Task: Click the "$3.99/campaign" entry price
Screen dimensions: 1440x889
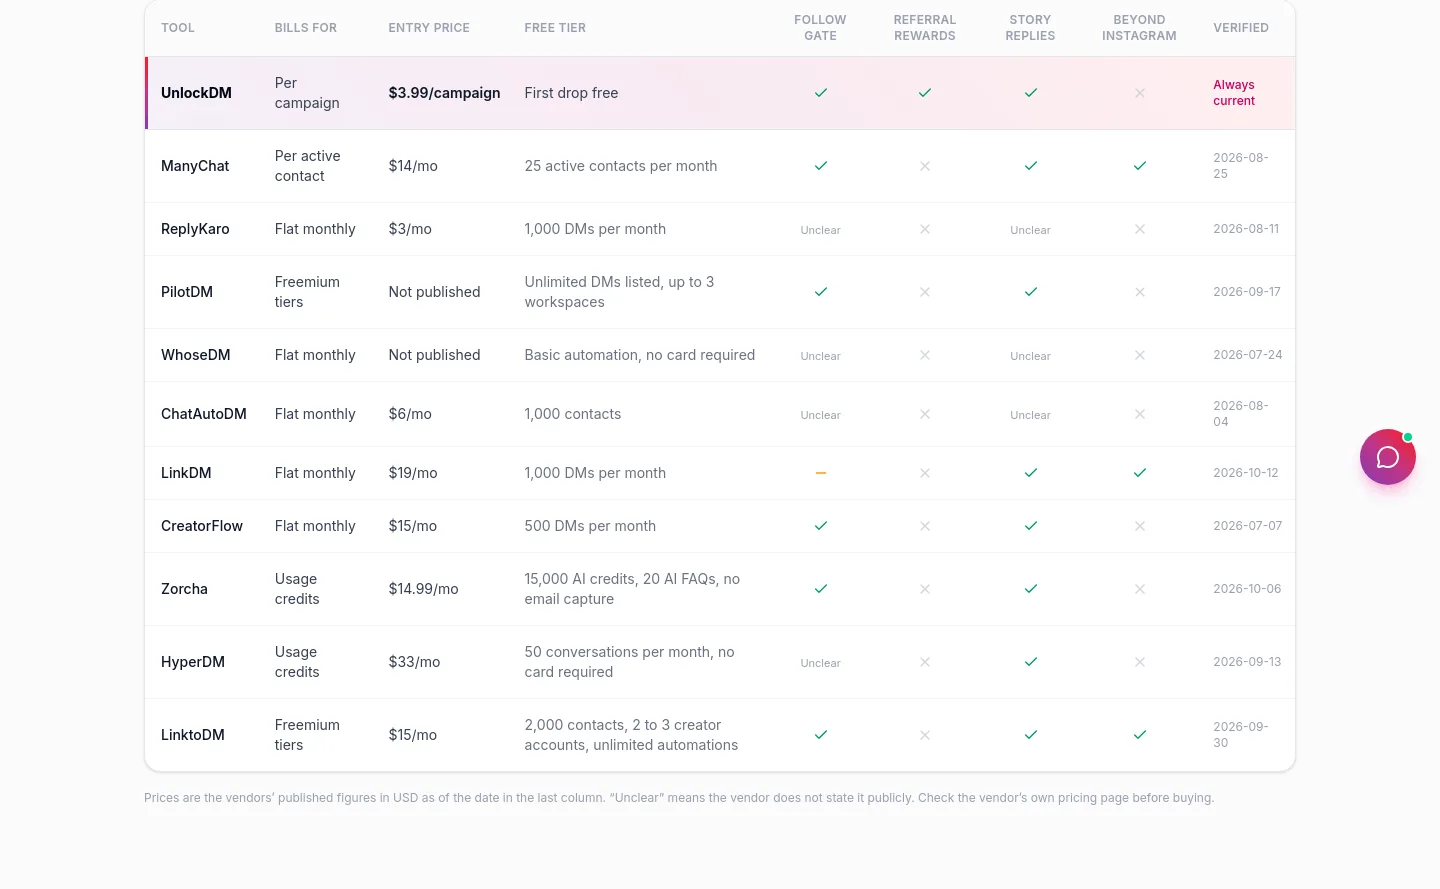Action: (x=444, y=93)
